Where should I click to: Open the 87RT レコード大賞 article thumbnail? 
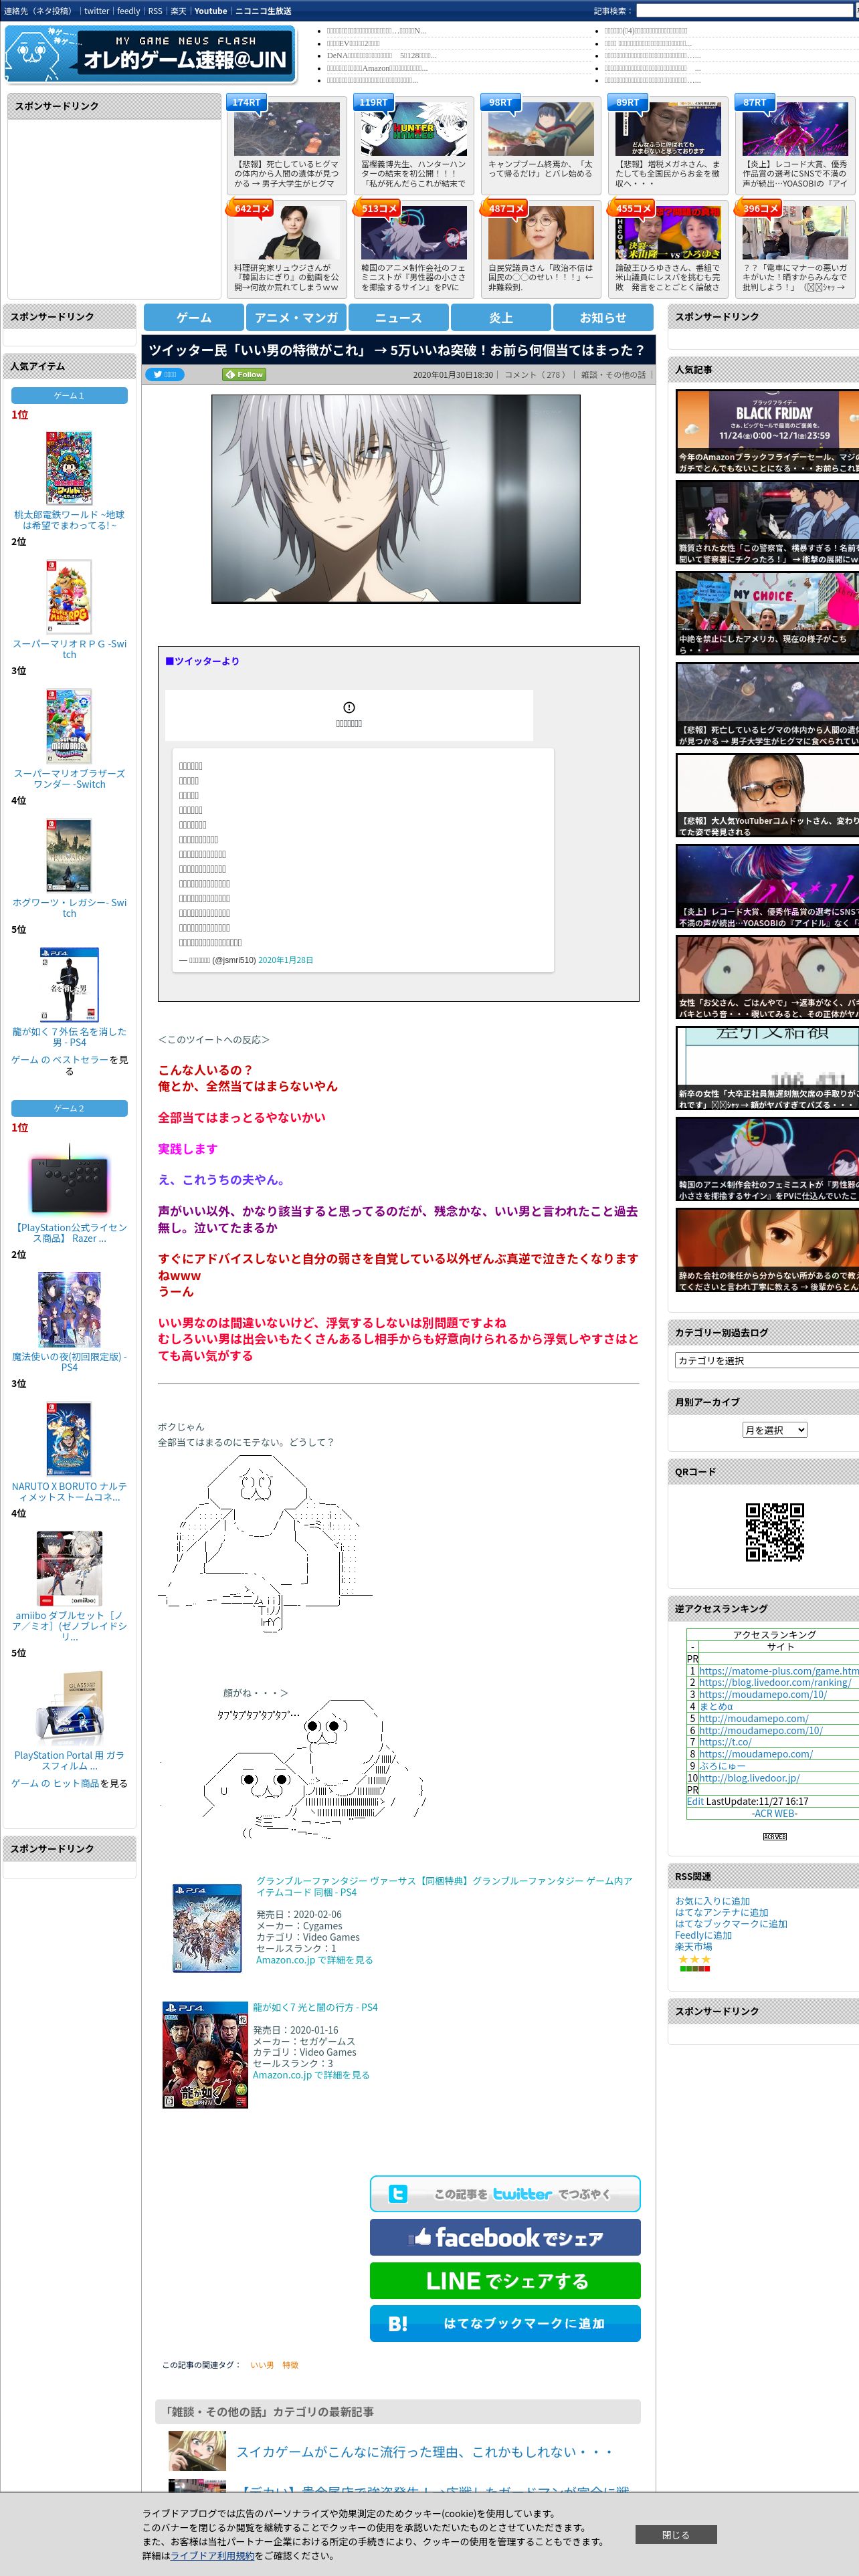coord(794,128)
